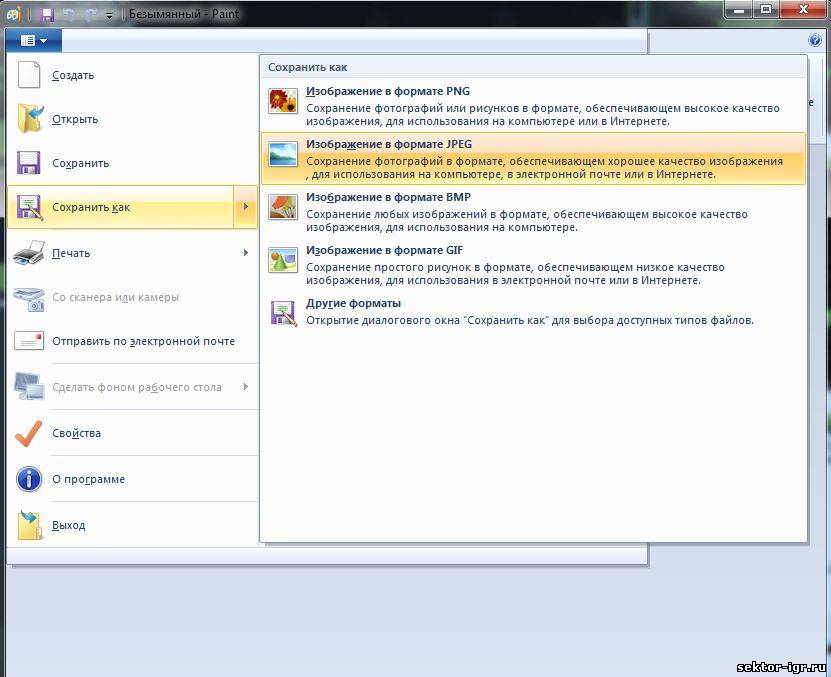Minimize the Paint window
This screenshot has width=831, height=677.
739,10
